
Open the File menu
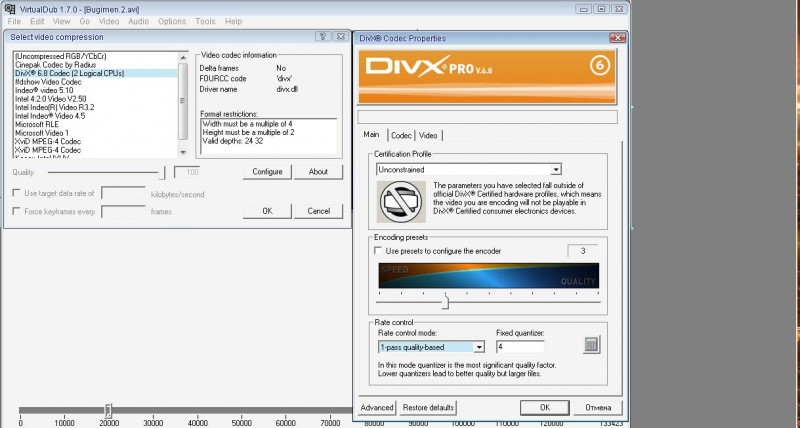tap(14, 21)
